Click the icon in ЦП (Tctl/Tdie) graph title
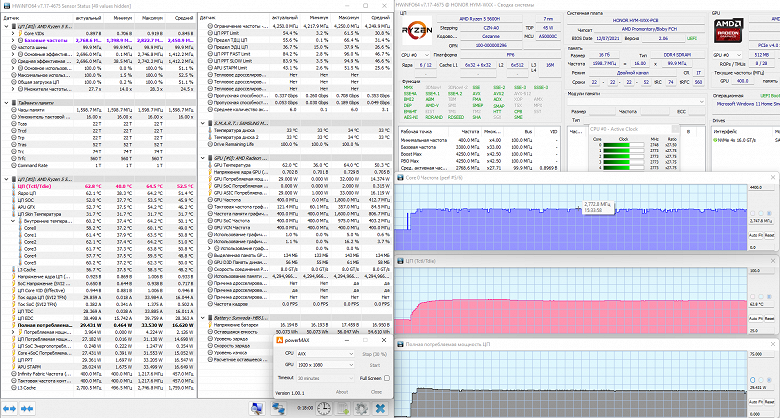This screenshot has width=780, height=418. 400,260
